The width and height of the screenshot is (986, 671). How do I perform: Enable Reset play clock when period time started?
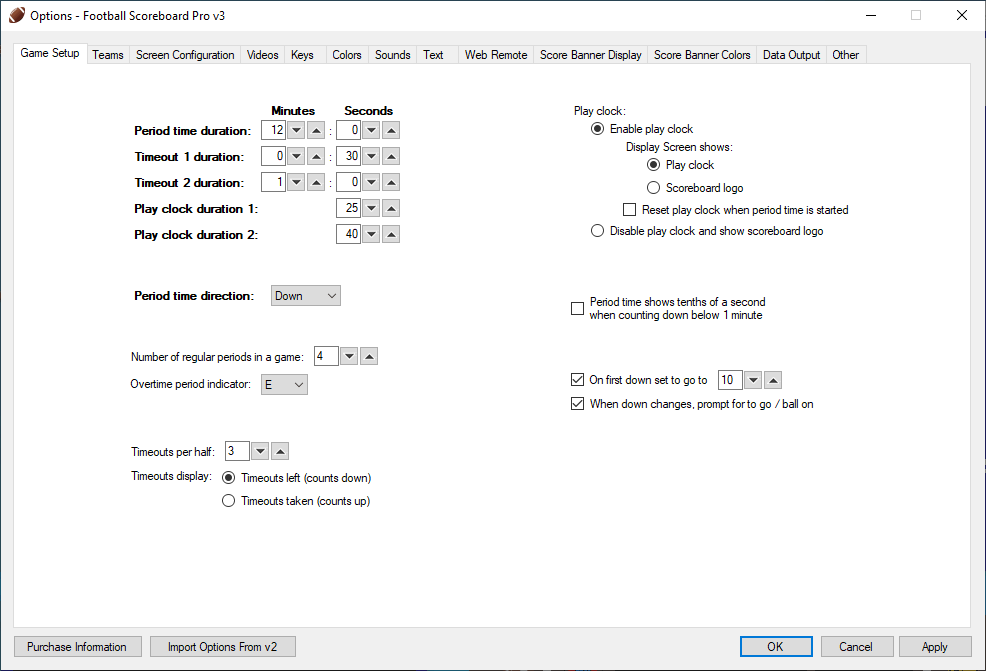click(x=629, y=210)
